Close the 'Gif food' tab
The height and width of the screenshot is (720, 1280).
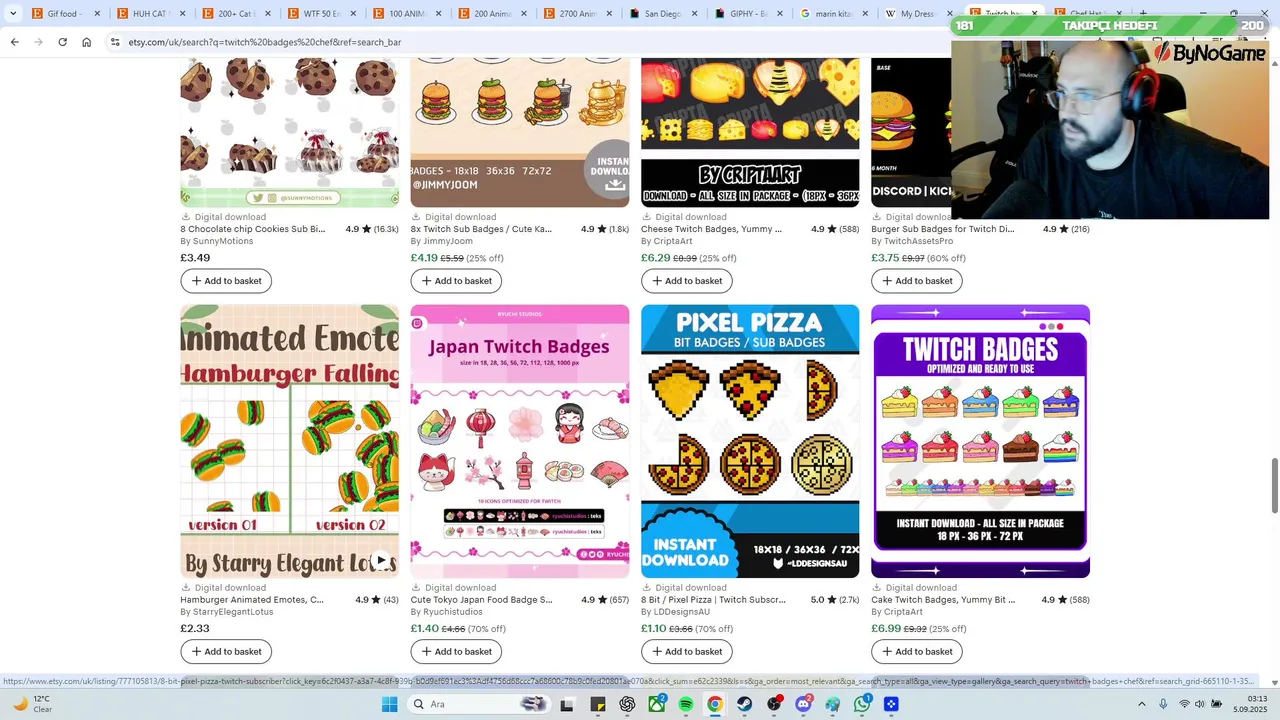(95, 14)
